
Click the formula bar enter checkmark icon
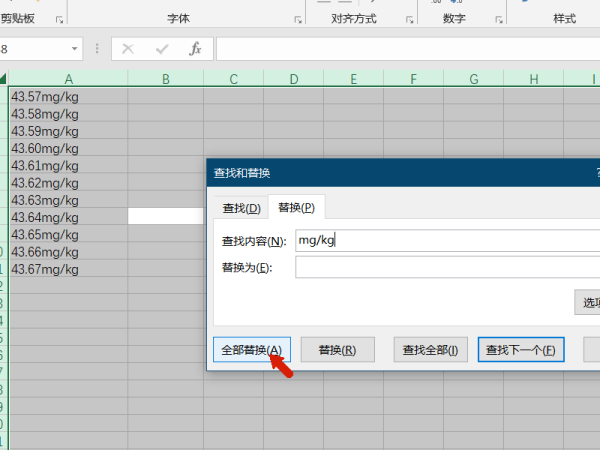(161, 49)
